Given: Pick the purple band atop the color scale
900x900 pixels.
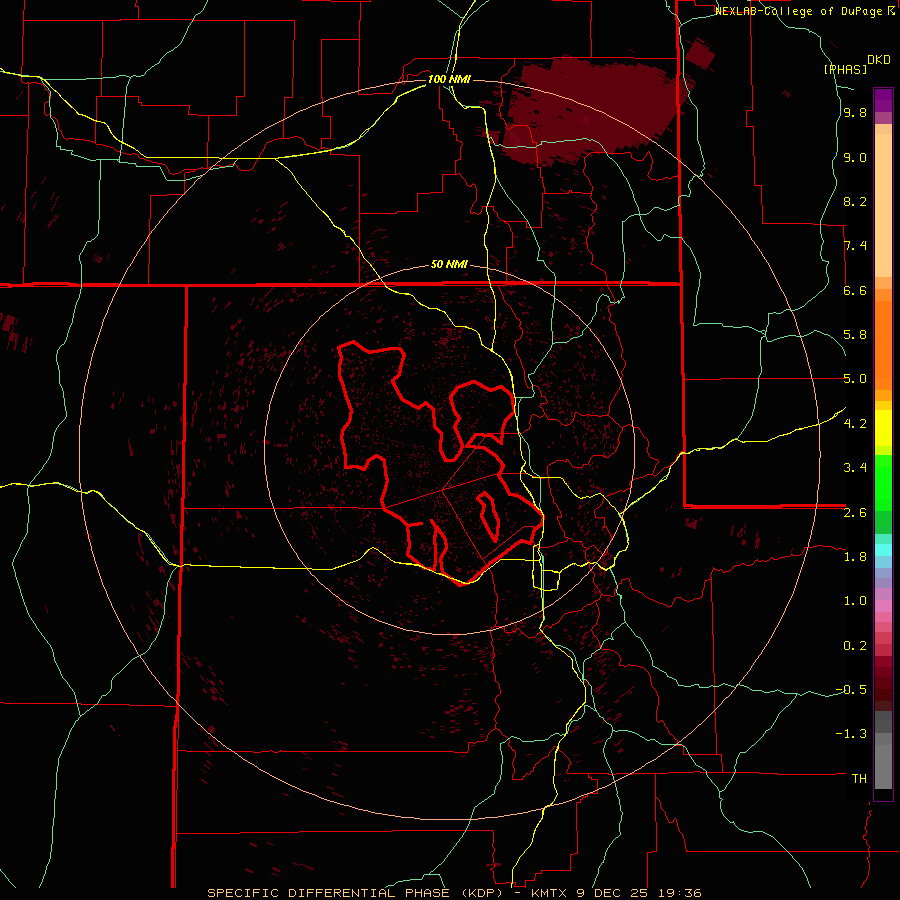Looking at the screenshot, I should point(883,100).
